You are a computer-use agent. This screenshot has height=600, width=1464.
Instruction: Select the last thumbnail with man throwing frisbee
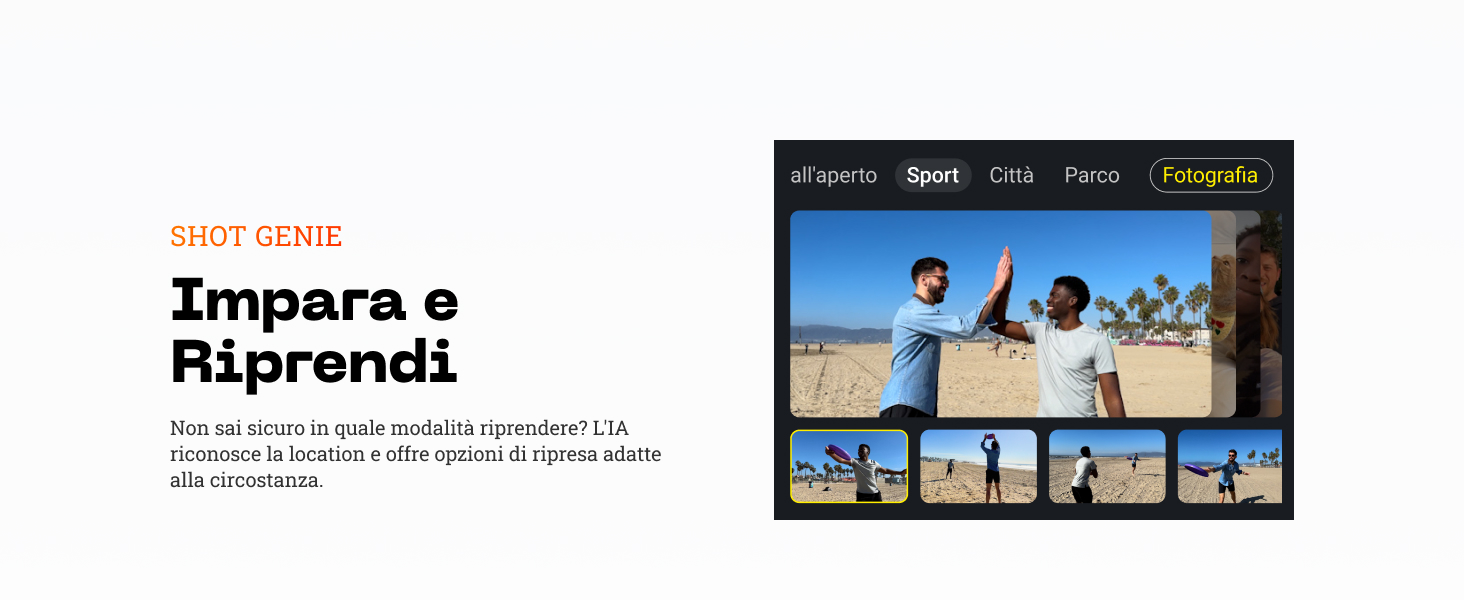1230,466
